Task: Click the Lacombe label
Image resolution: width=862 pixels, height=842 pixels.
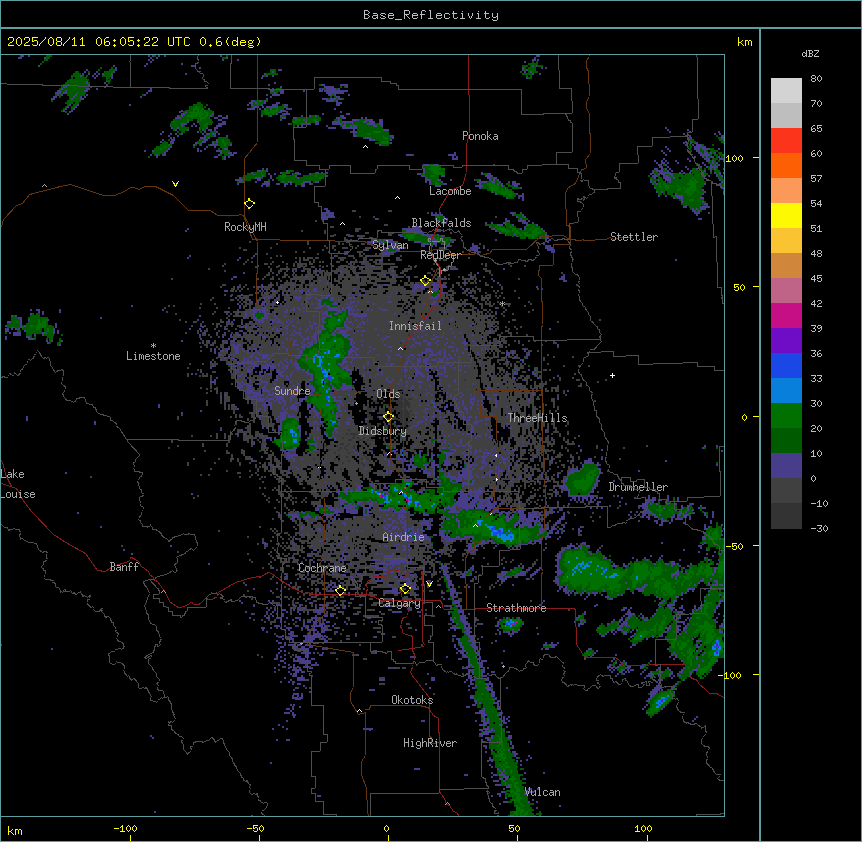Action: (x=450, y=191)
